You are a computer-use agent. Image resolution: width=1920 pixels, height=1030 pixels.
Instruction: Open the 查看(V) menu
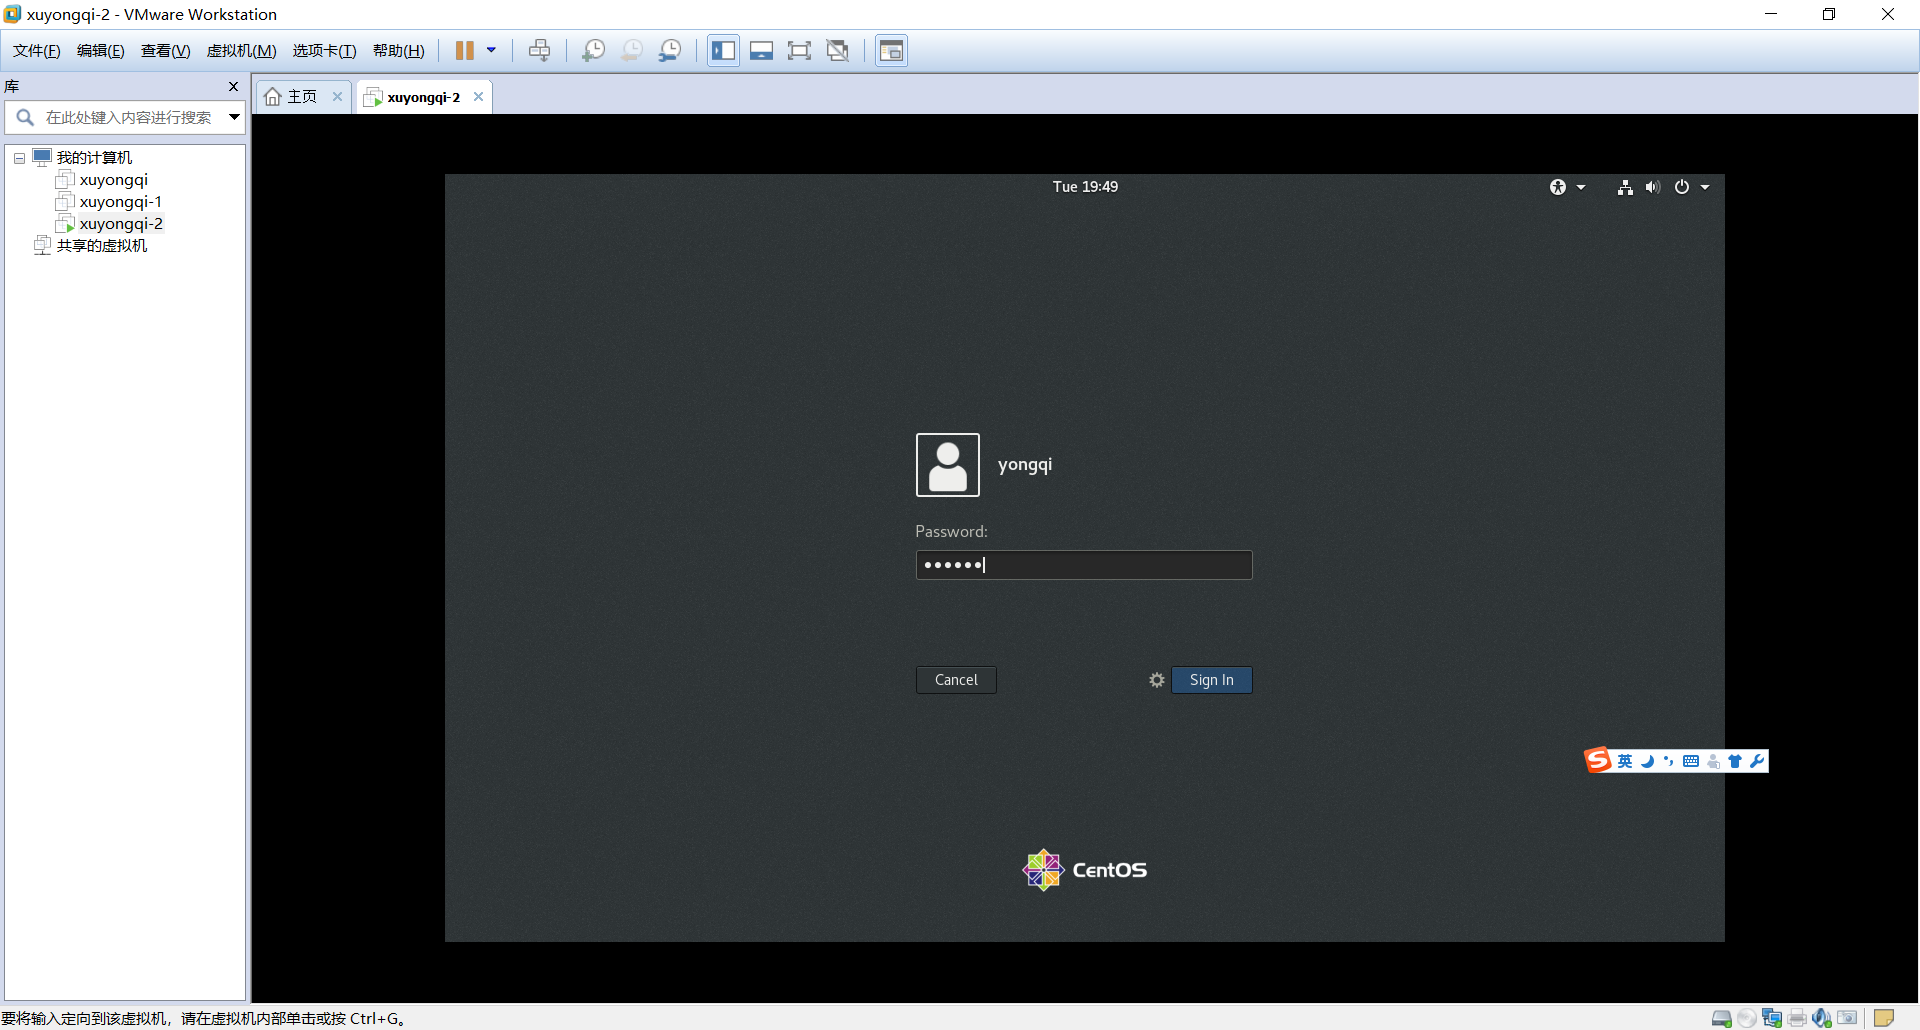coord(166,51)
